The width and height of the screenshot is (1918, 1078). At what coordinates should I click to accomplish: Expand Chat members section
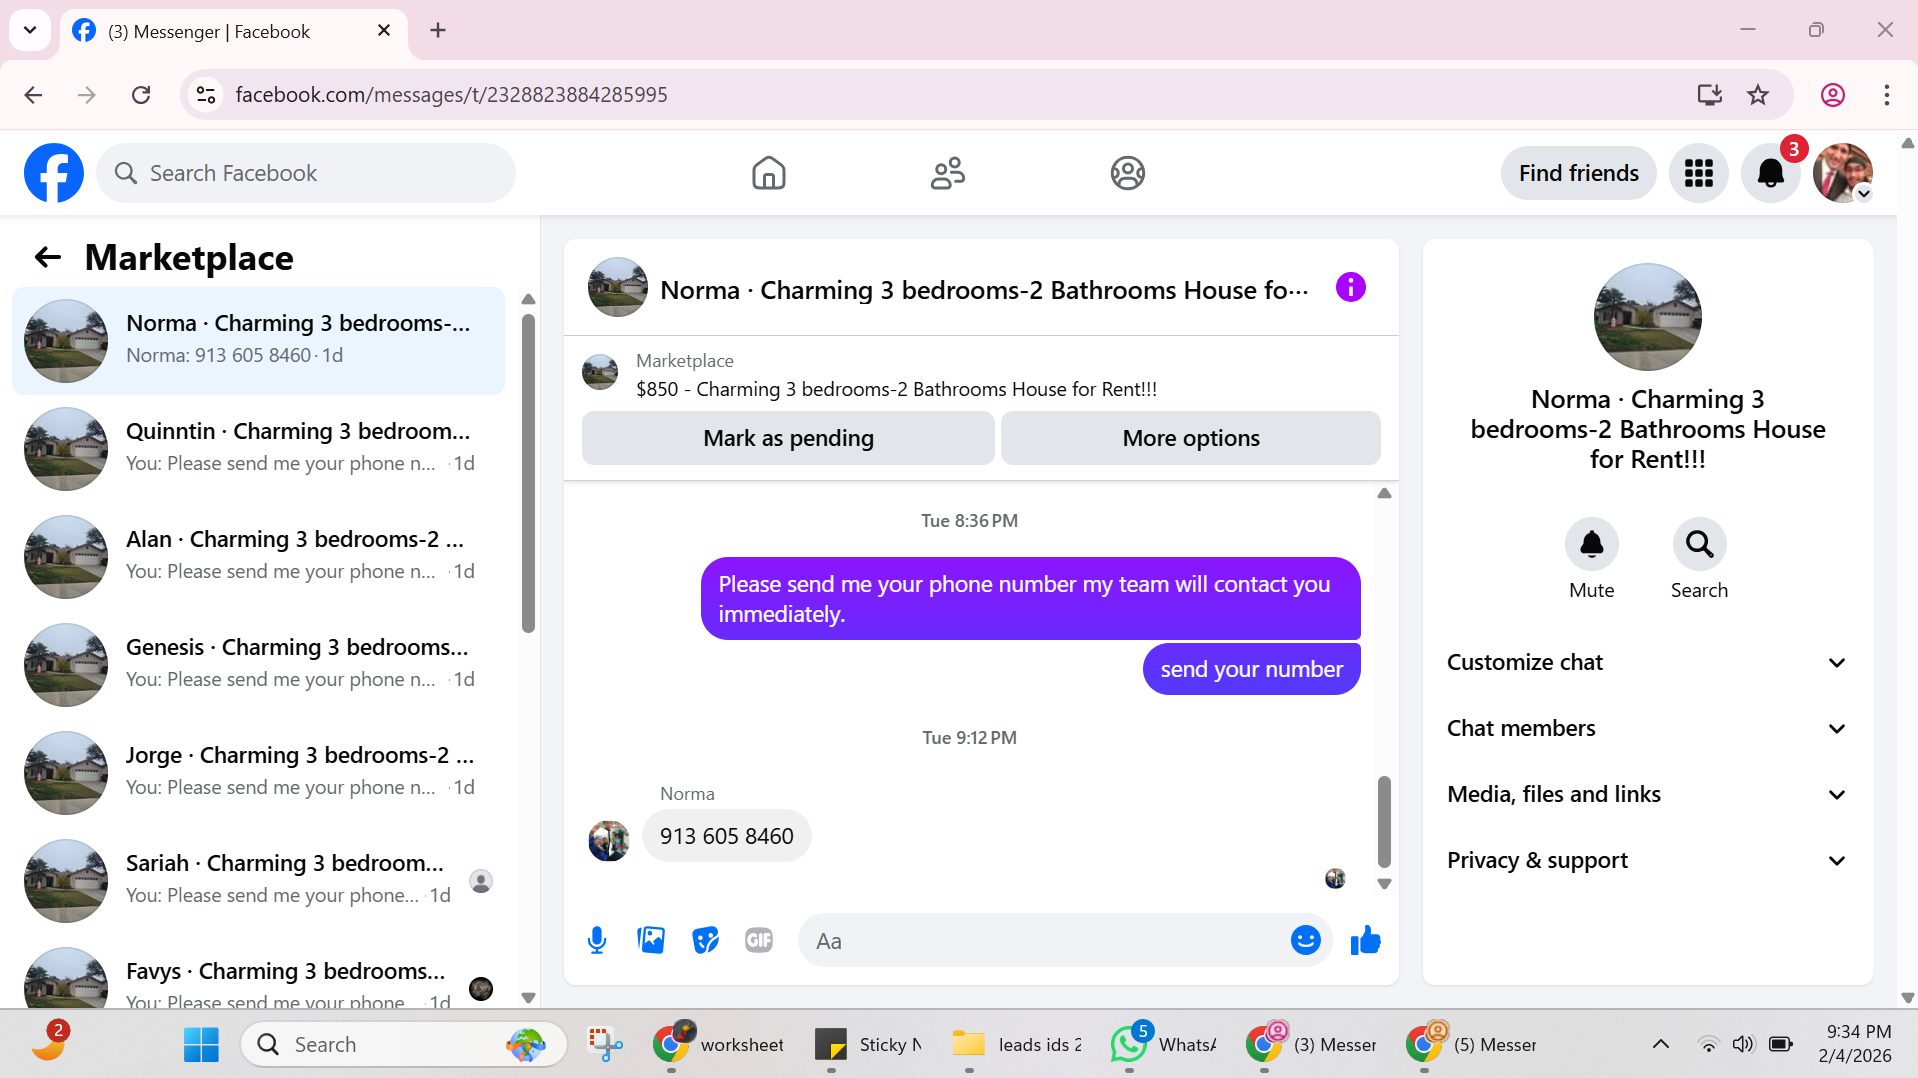(1646, 728)
